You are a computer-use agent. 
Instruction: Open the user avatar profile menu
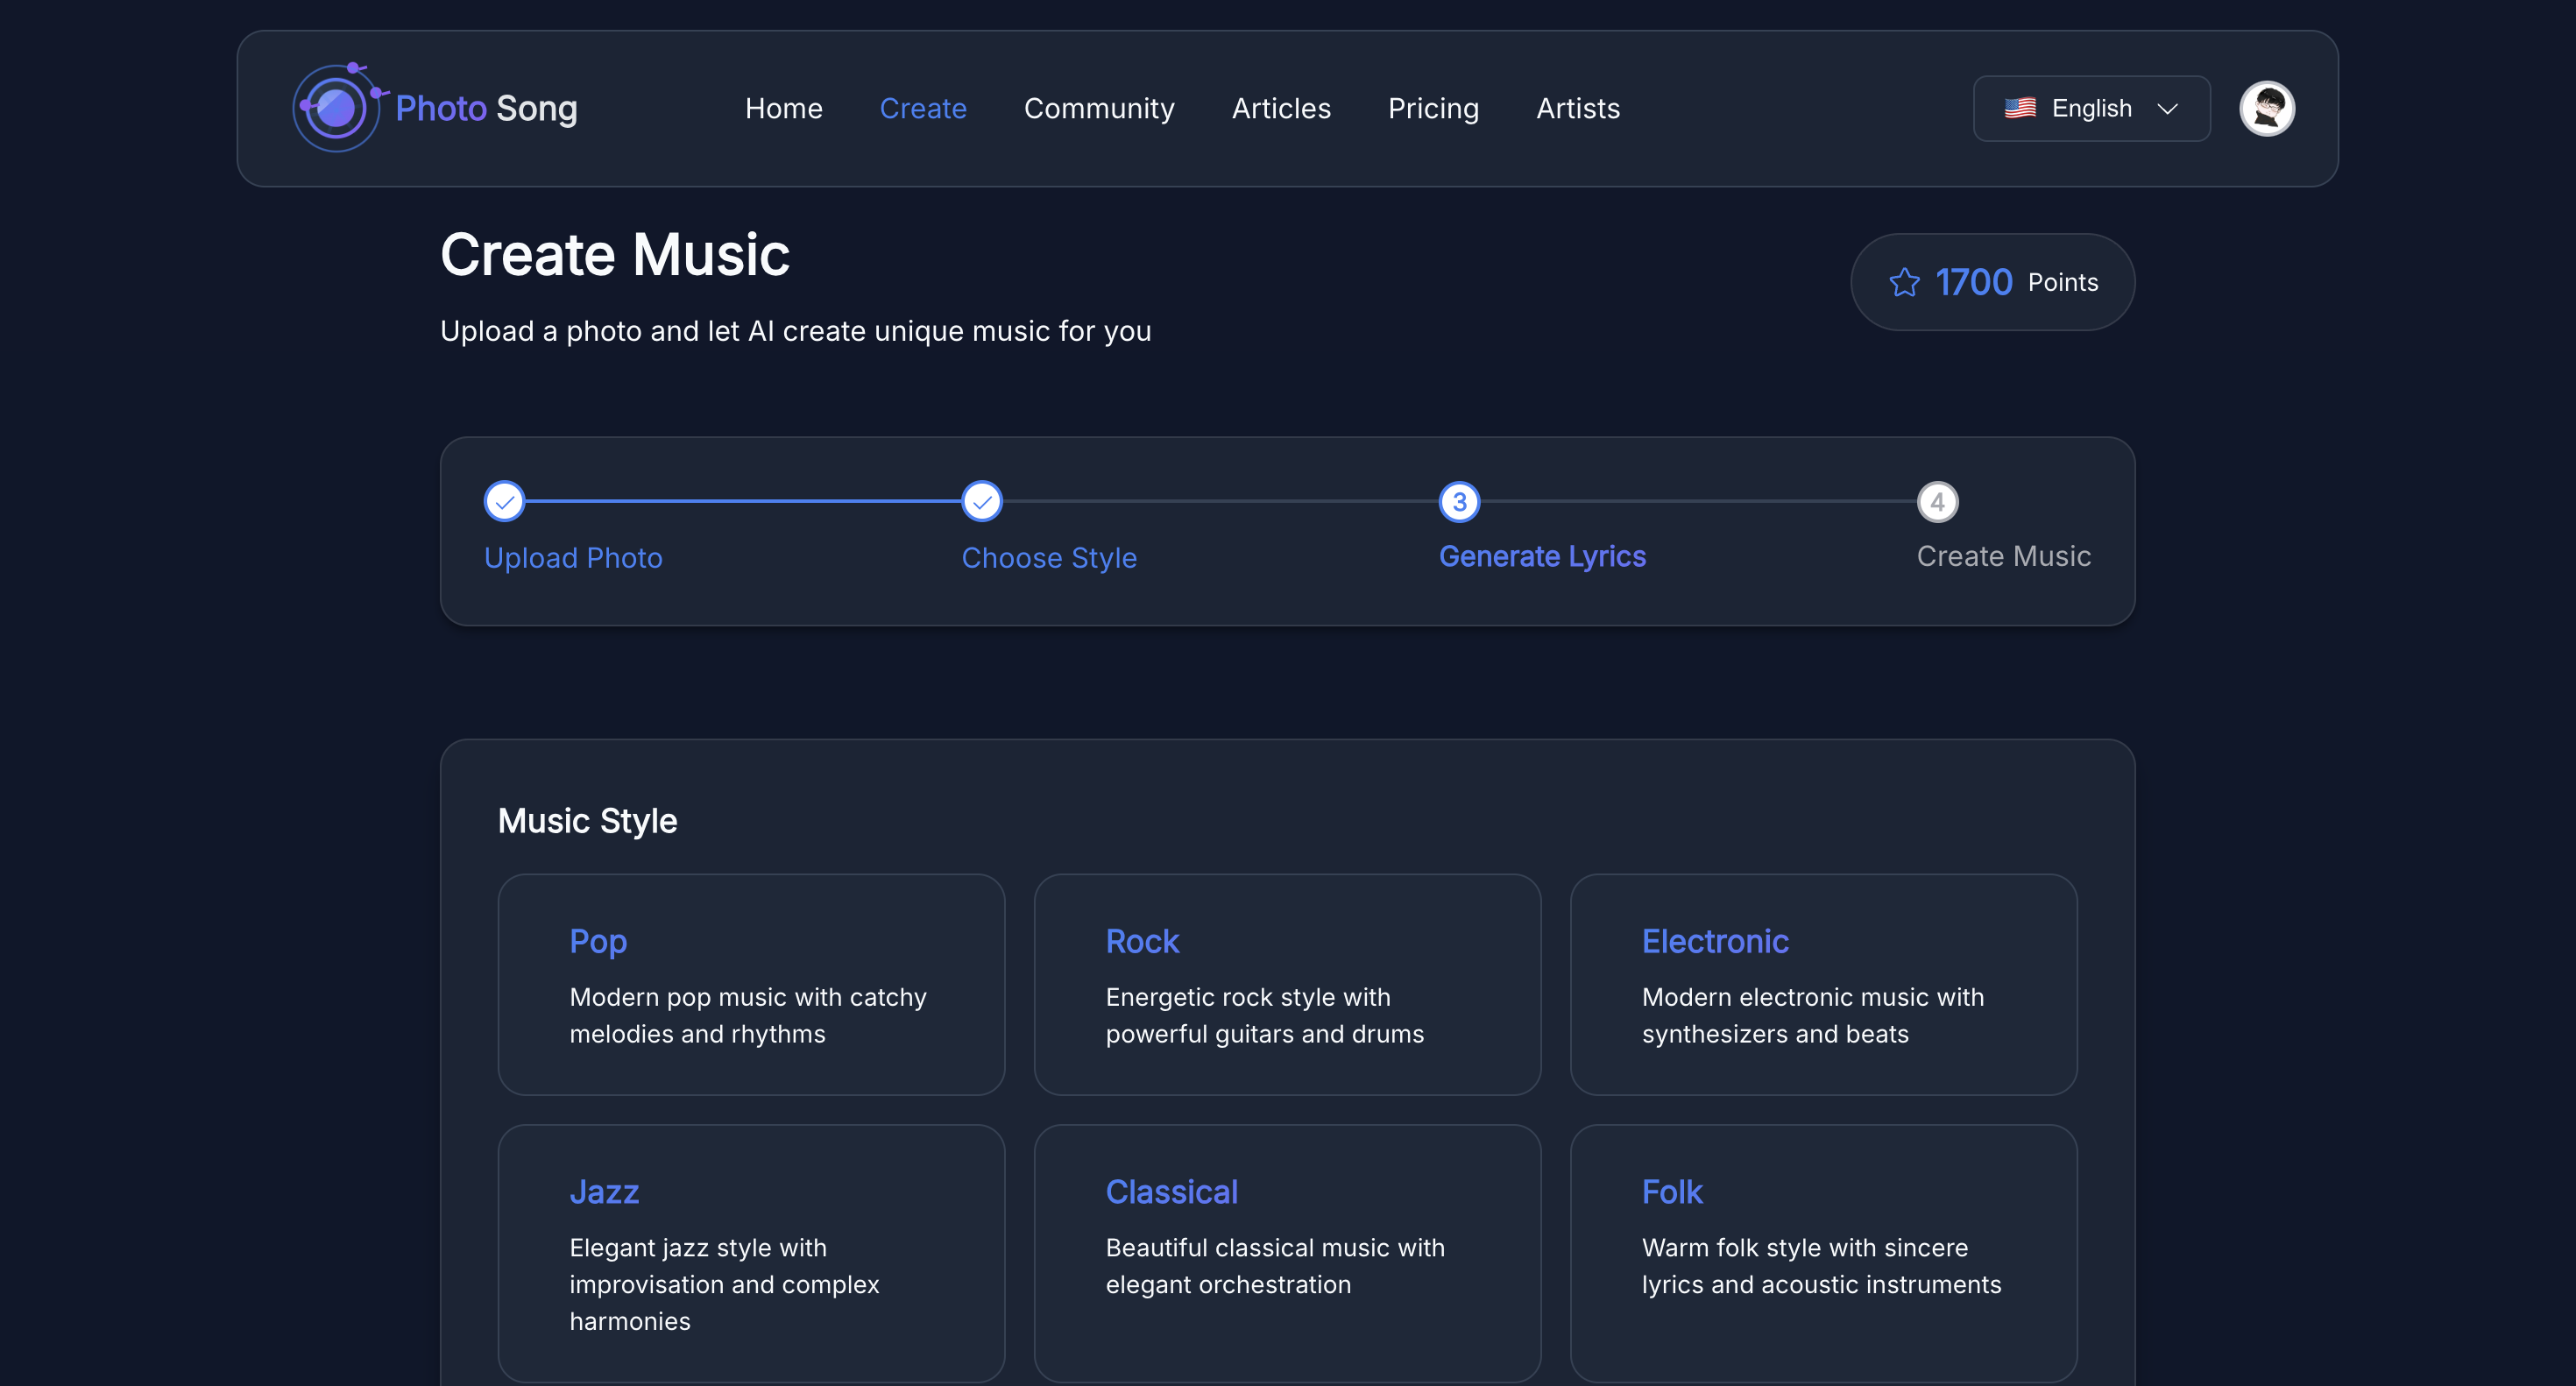pyautogui.click(x=2266, y=108)
